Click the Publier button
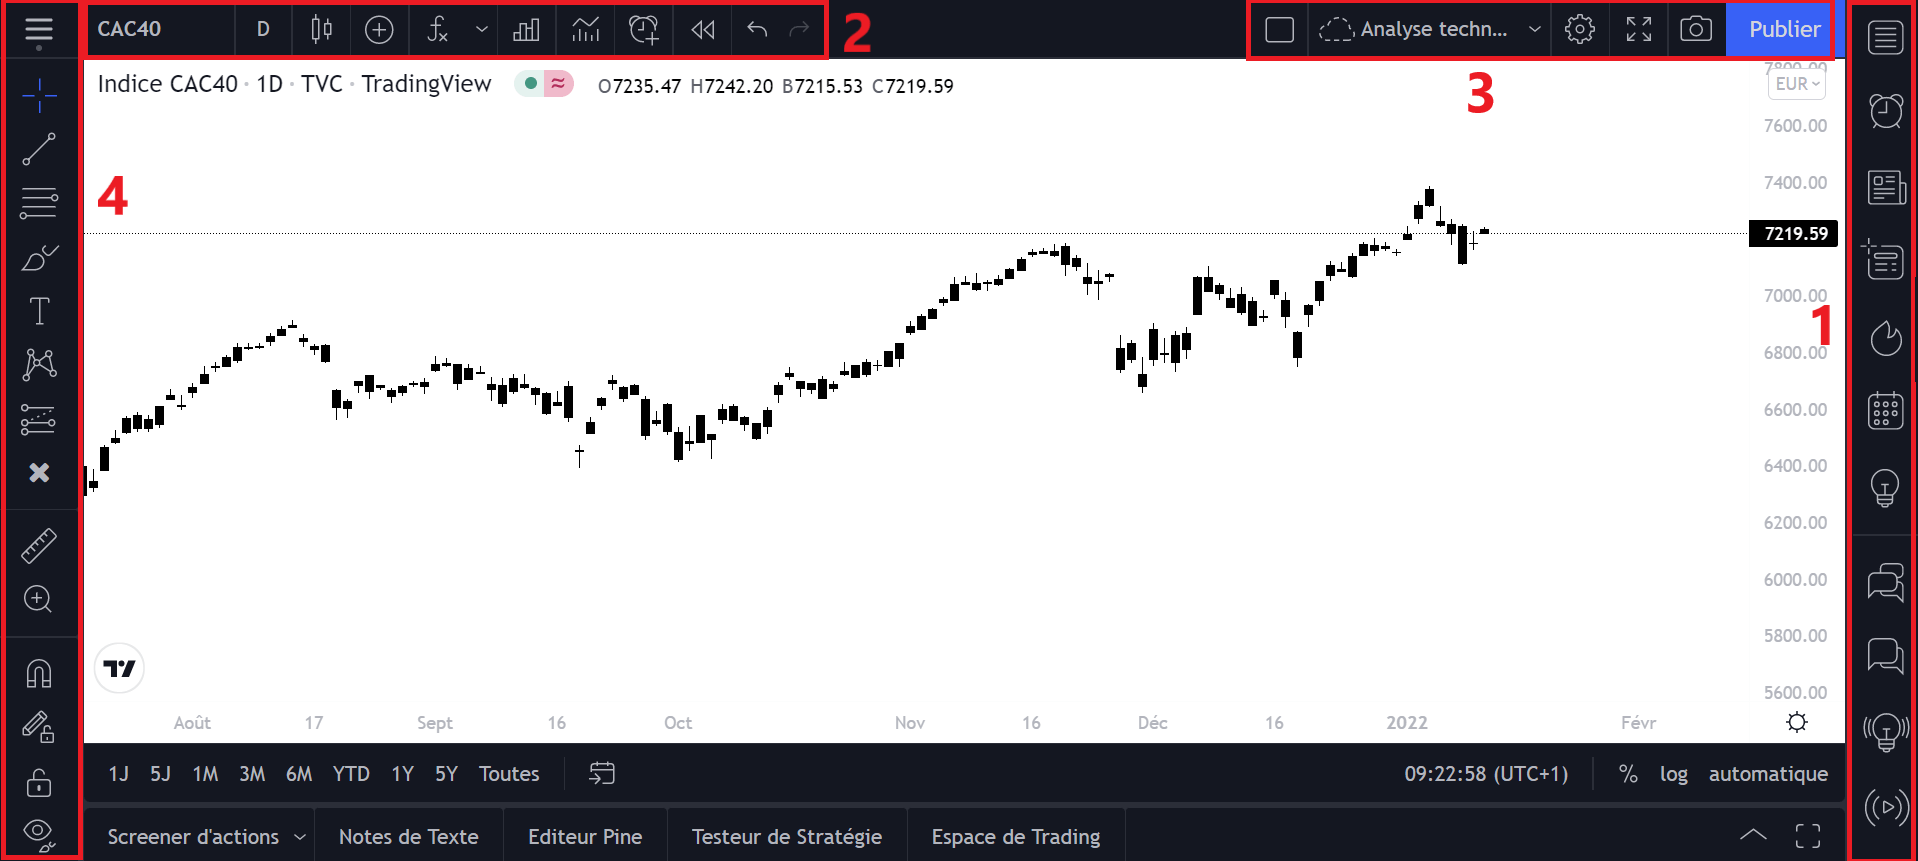The height and width of the screenshot is (861, 1918). pos(1783,30)
